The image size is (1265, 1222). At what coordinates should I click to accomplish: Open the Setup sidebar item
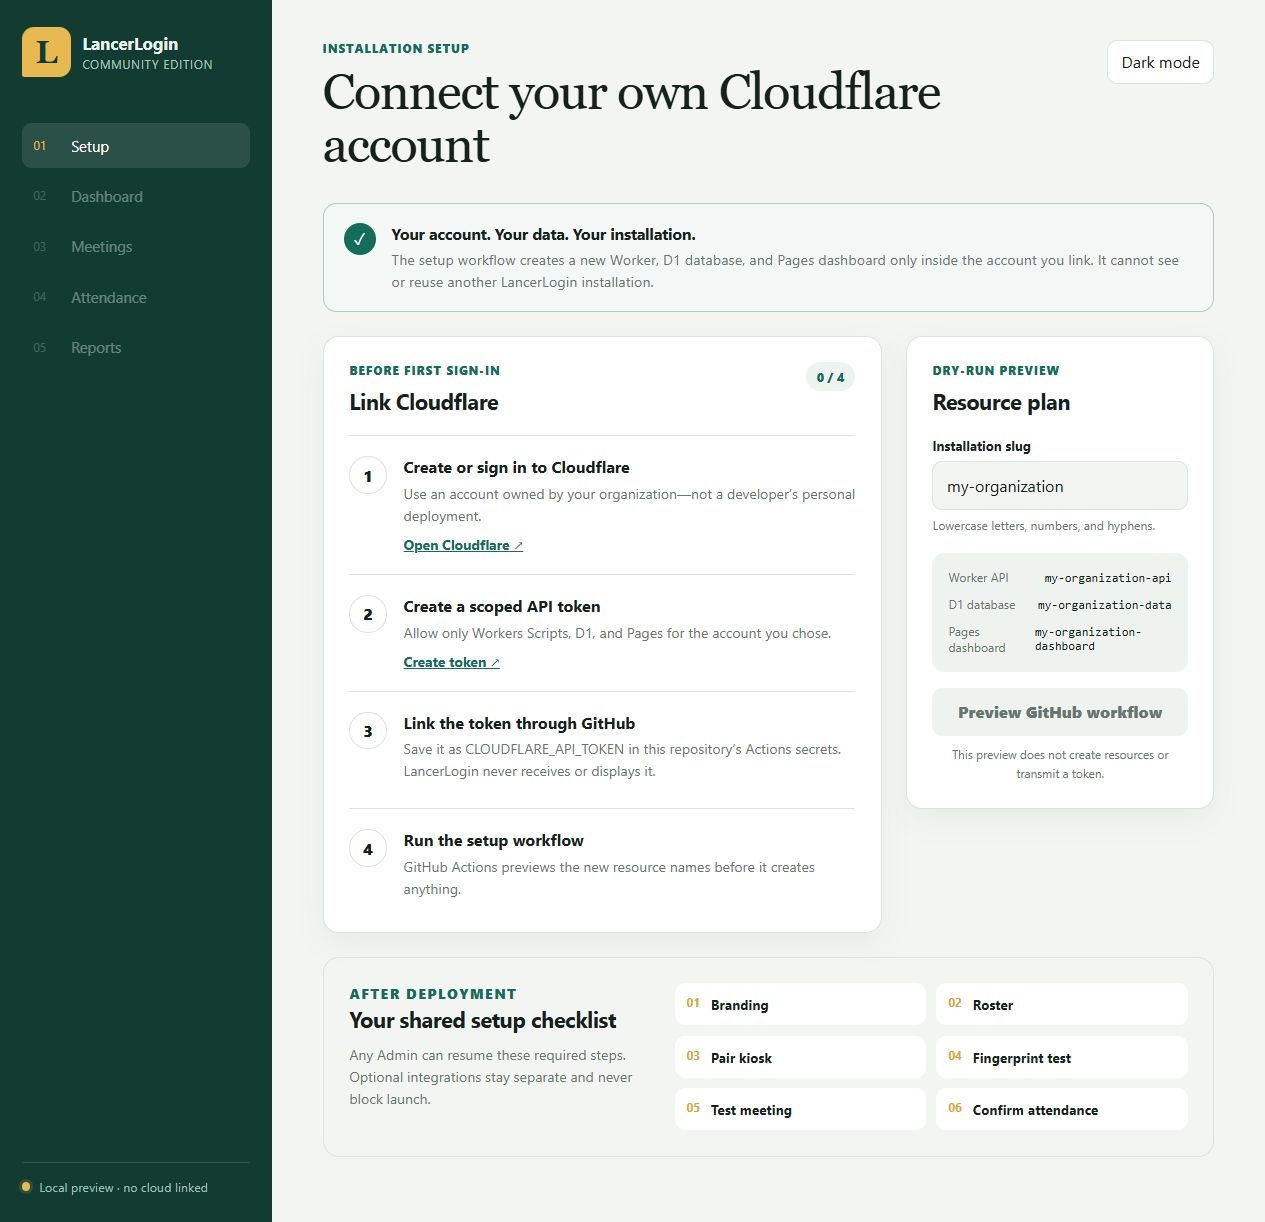tap(136, 146)
